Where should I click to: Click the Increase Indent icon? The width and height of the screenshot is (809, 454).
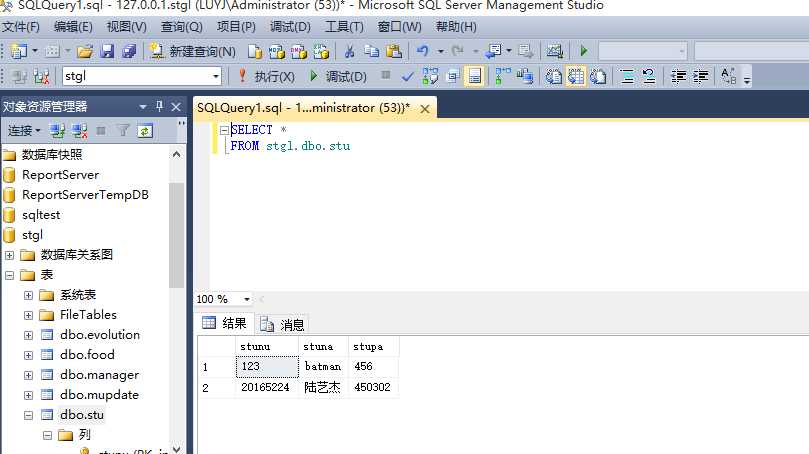point(700,76)
